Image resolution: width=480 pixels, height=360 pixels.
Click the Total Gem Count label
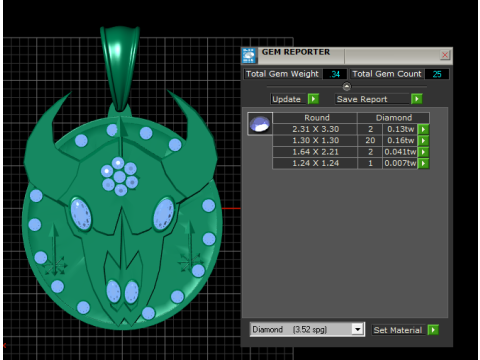point(387,74)
